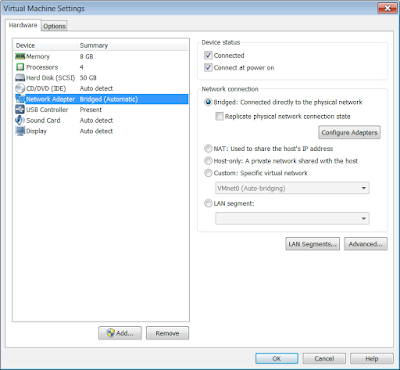Viewport: 400px width, 370px height.
Task: Select the NAT radio button
Action: point(208,148)
